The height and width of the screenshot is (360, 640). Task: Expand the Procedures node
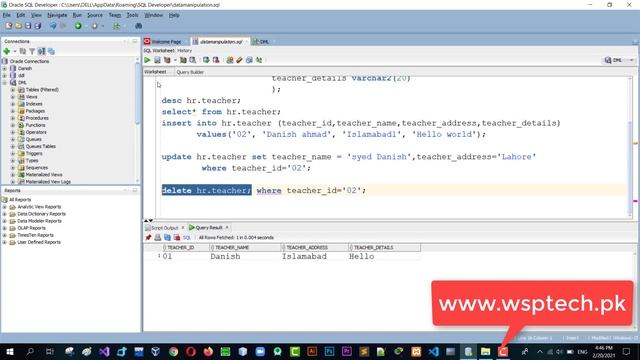click(13, 118)
